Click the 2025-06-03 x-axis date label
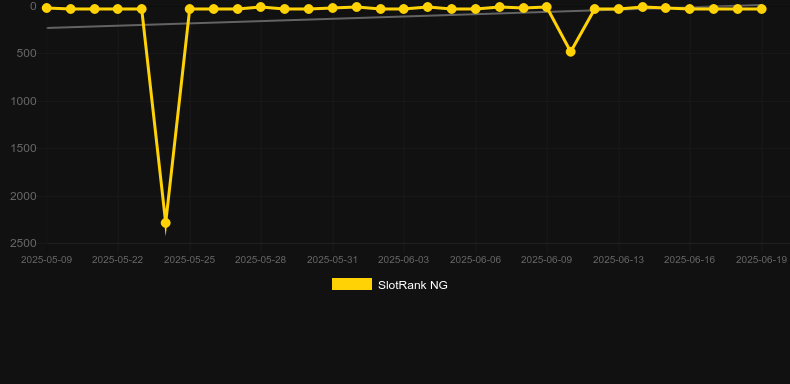 point(404,260)
